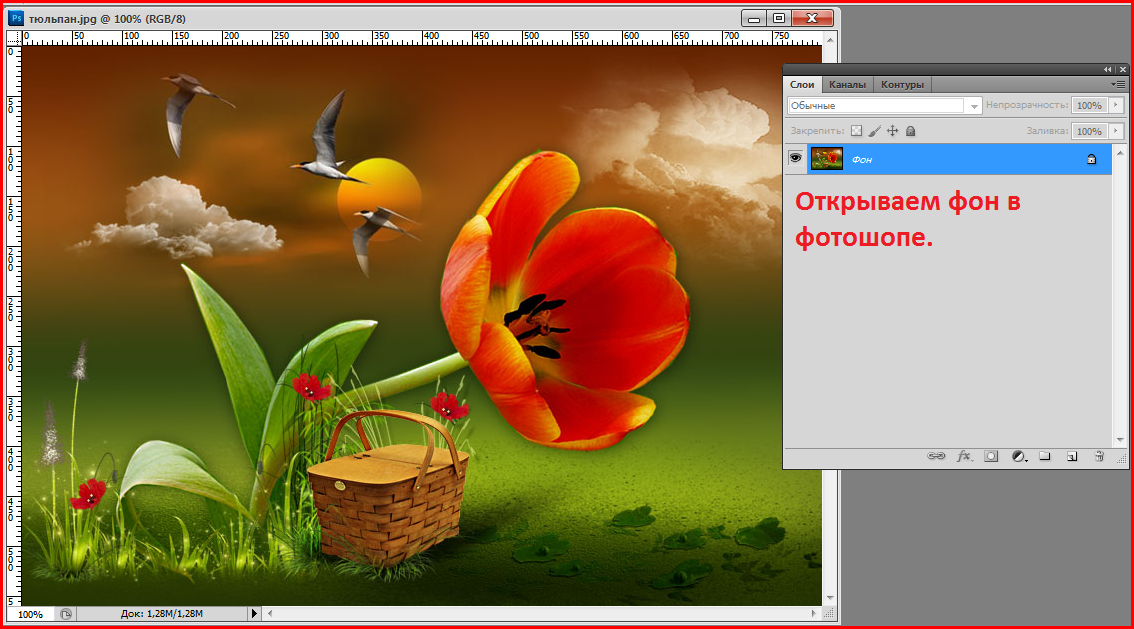Collapse the panel with double-arrow icon
Screen dimensions: 1134x629
1107,69
